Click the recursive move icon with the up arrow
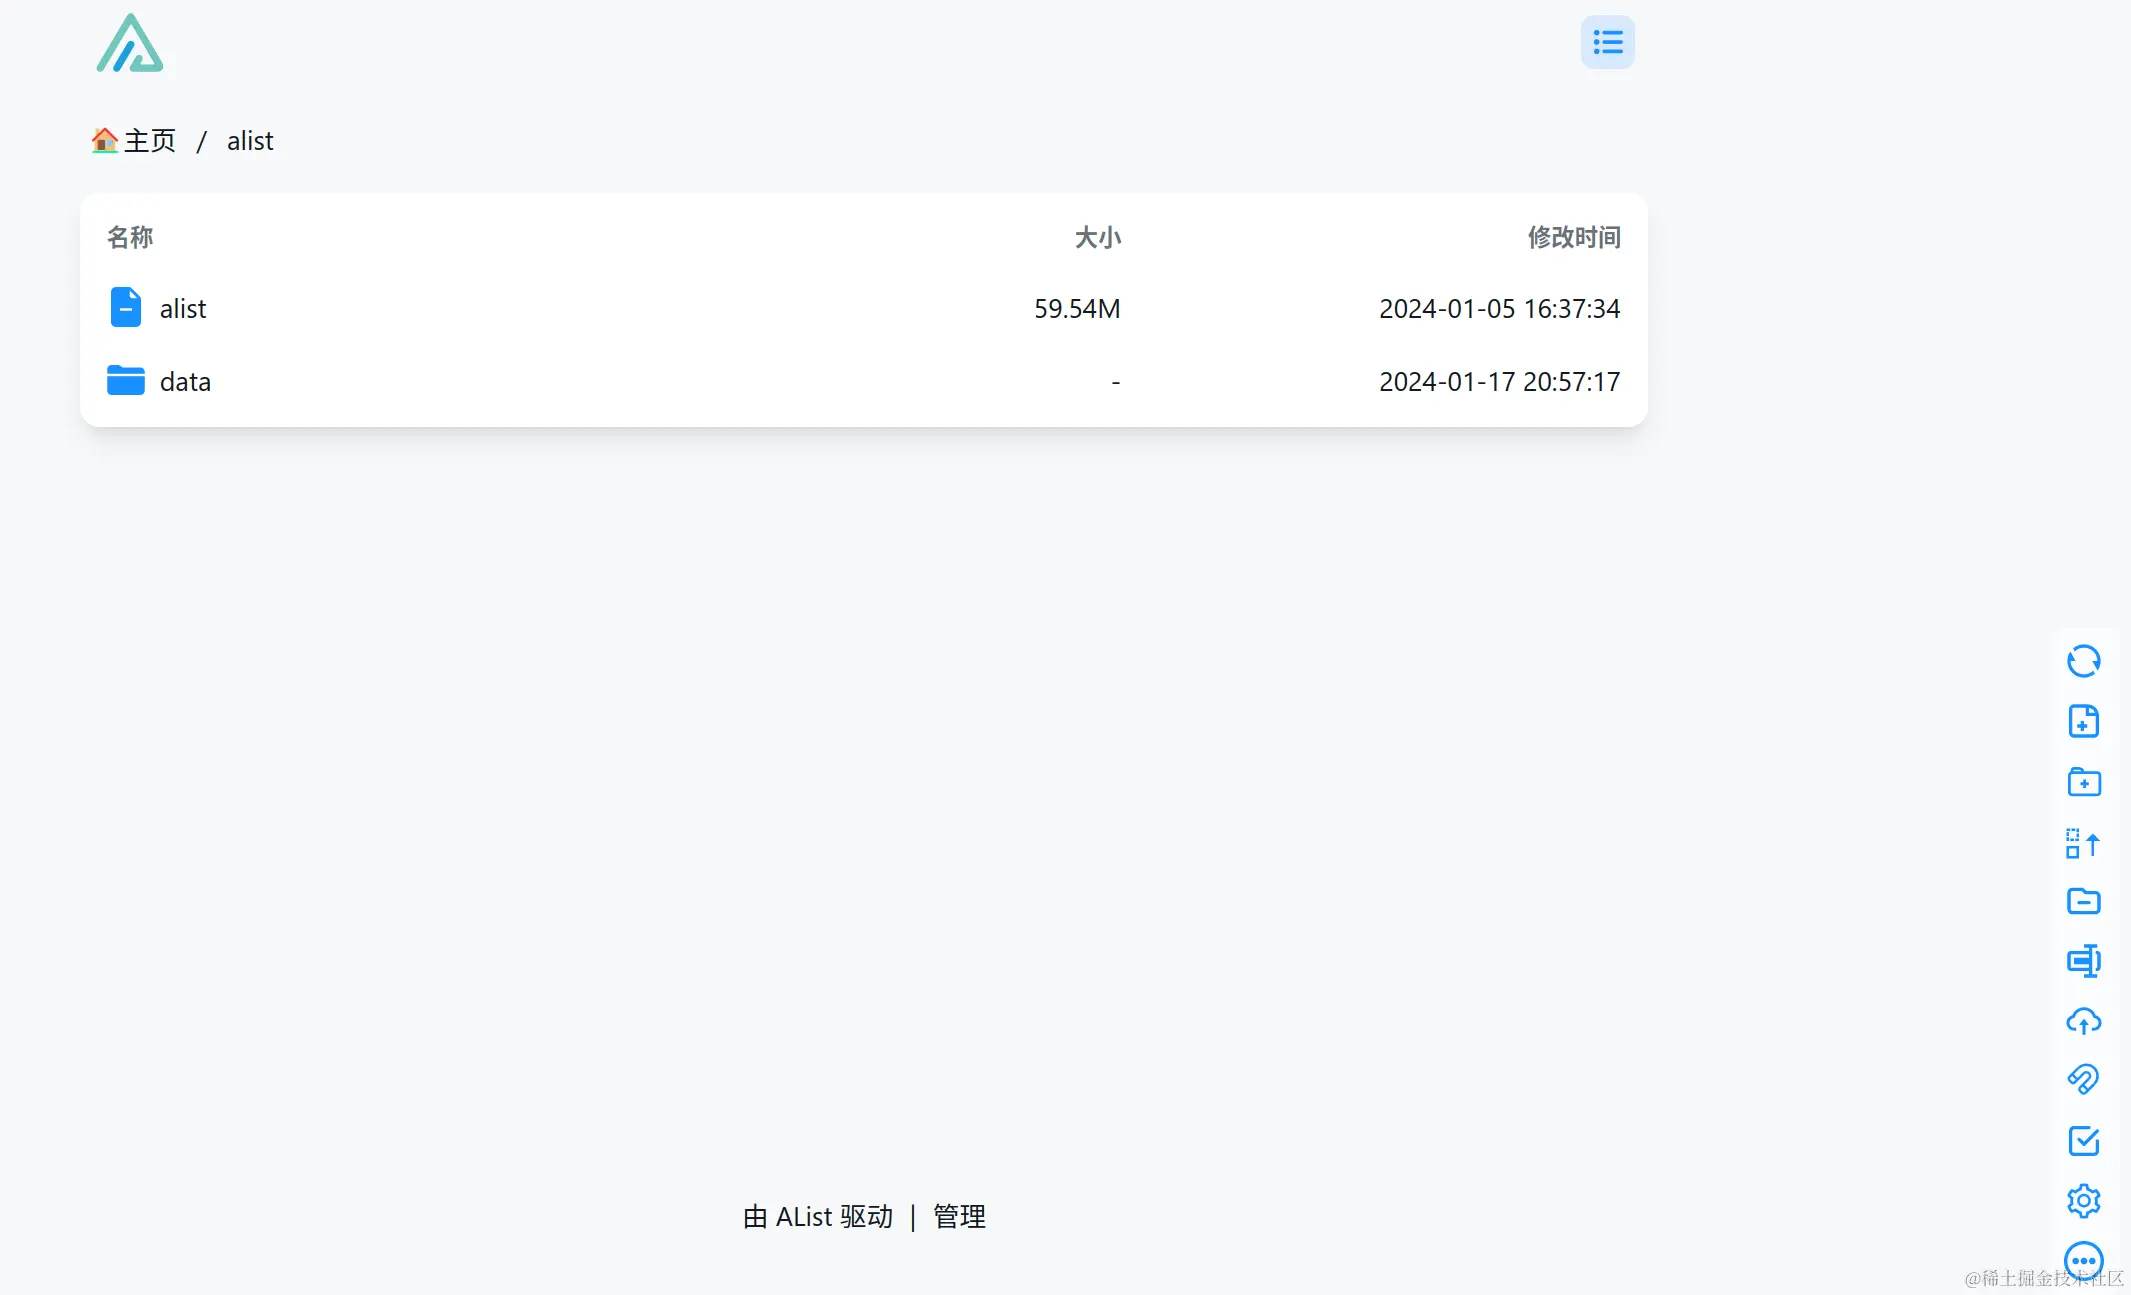2131x1295 pixels. coord(2083,843)
